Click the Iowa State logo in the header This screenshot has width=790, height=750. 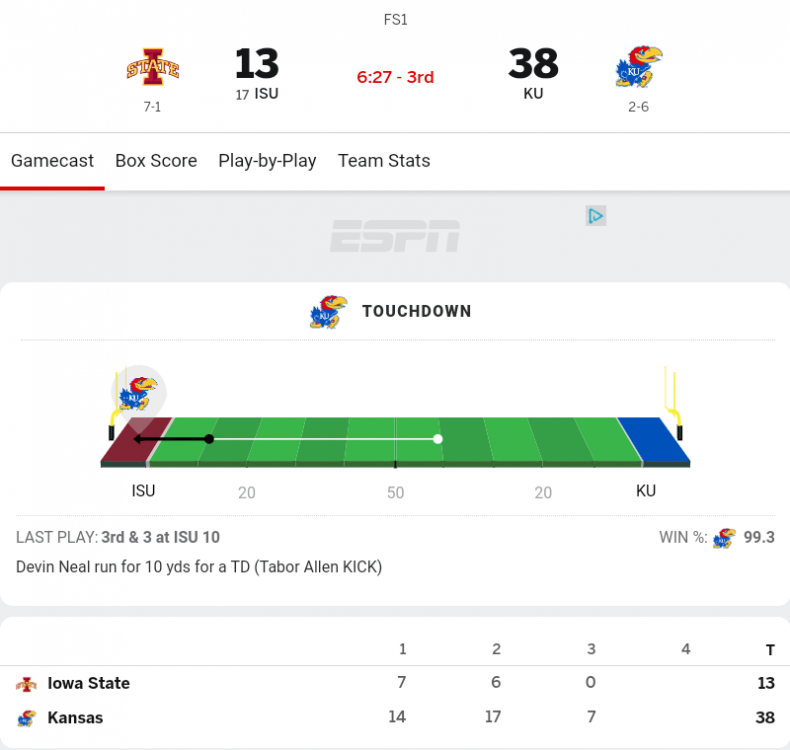click(x=153, y=66)
